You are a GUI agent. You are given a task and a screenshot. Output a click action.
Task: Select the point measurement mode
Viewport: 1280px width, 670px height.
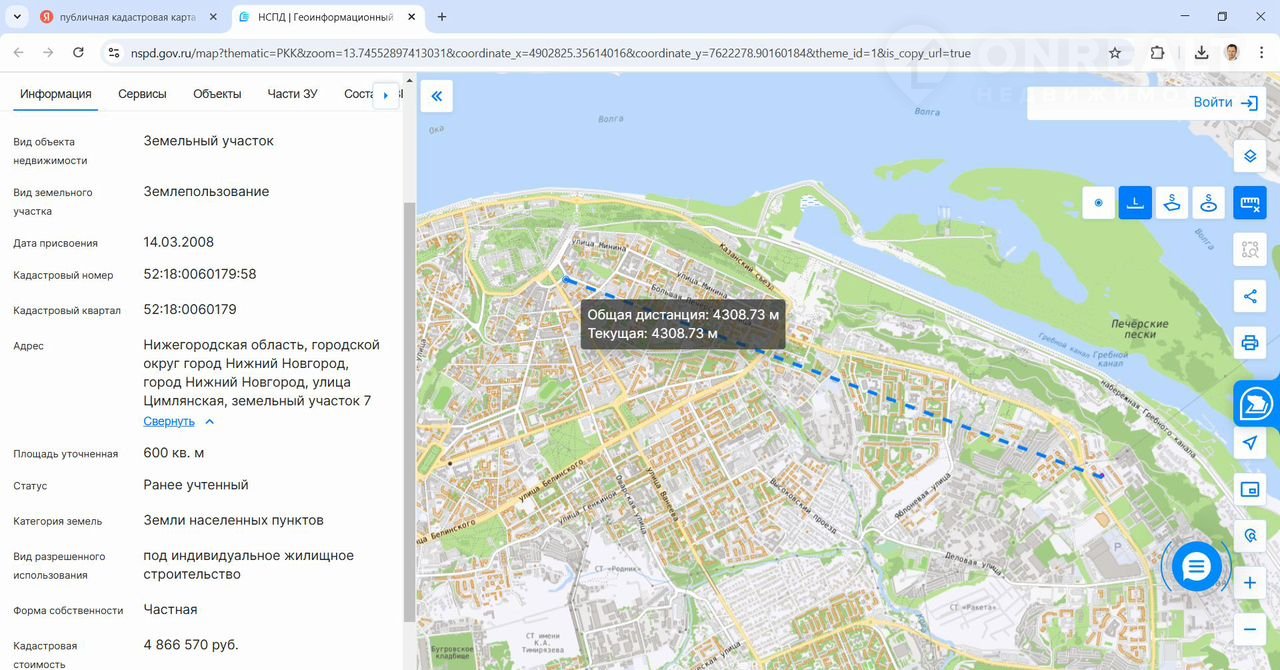pyautogui.click(x=1098, y=203)
